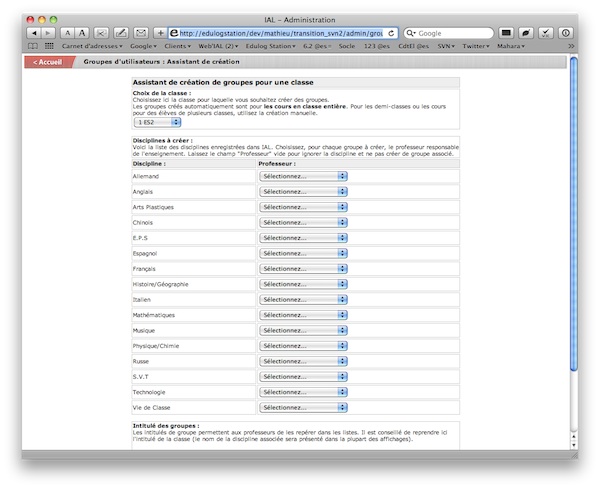Image resolution: width=600 pixels, height=489 pixels.
Task: Show Top Sites grid icon
Action: click(49, 46)
